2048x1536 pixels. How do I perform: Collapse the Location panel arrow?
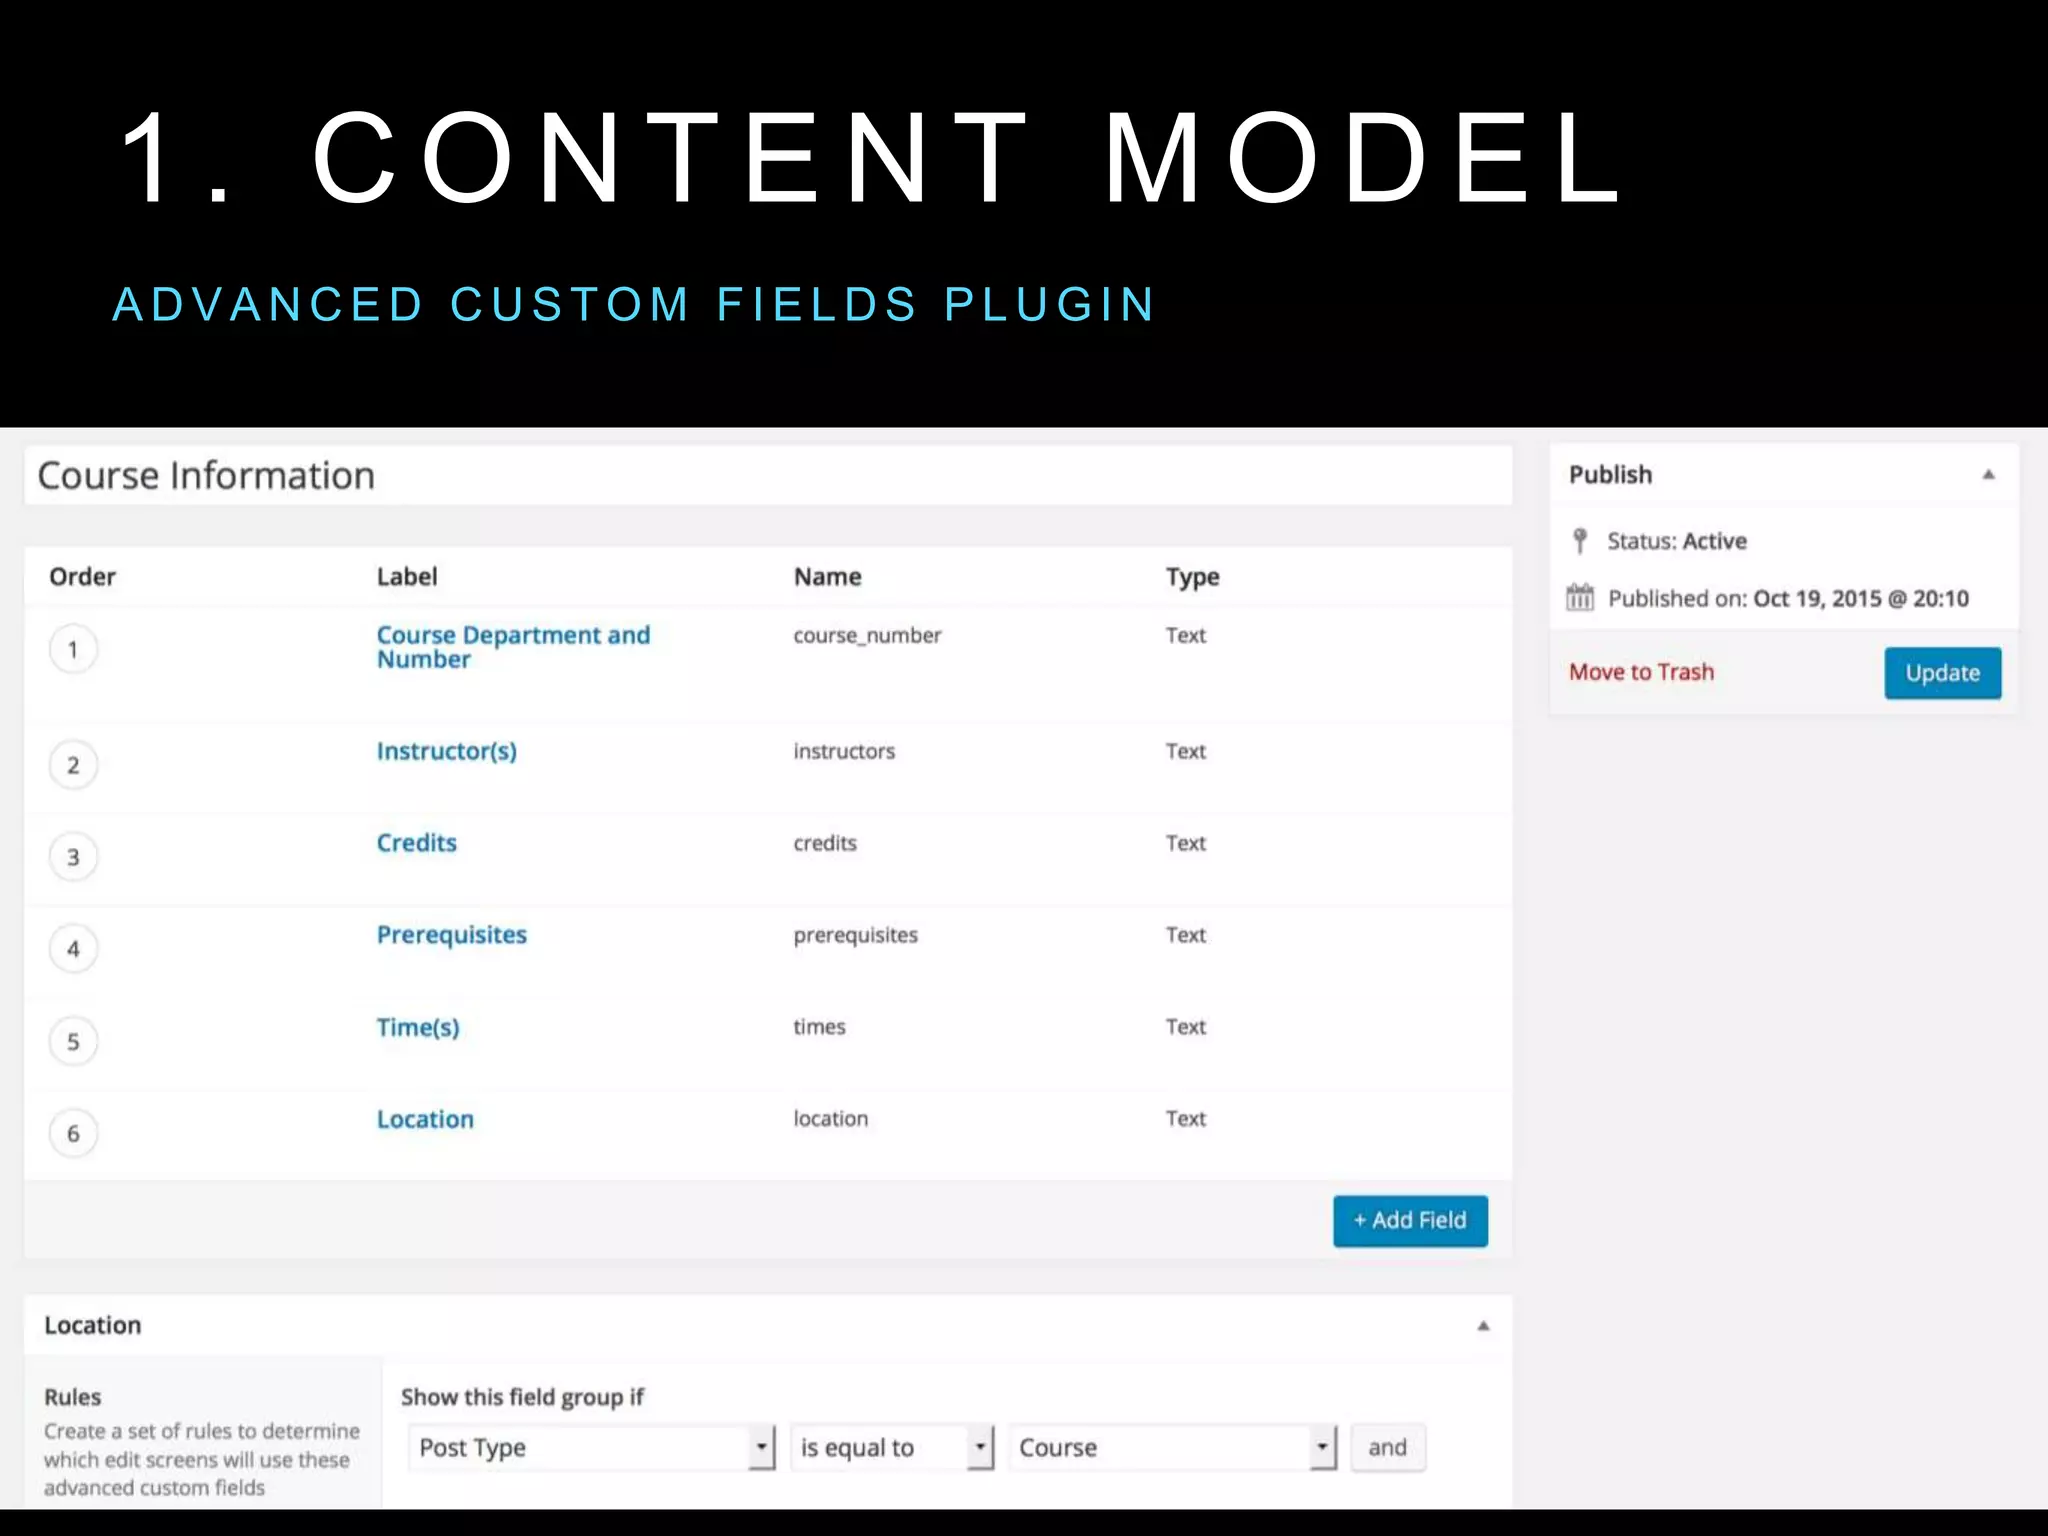point(1483,1326)
